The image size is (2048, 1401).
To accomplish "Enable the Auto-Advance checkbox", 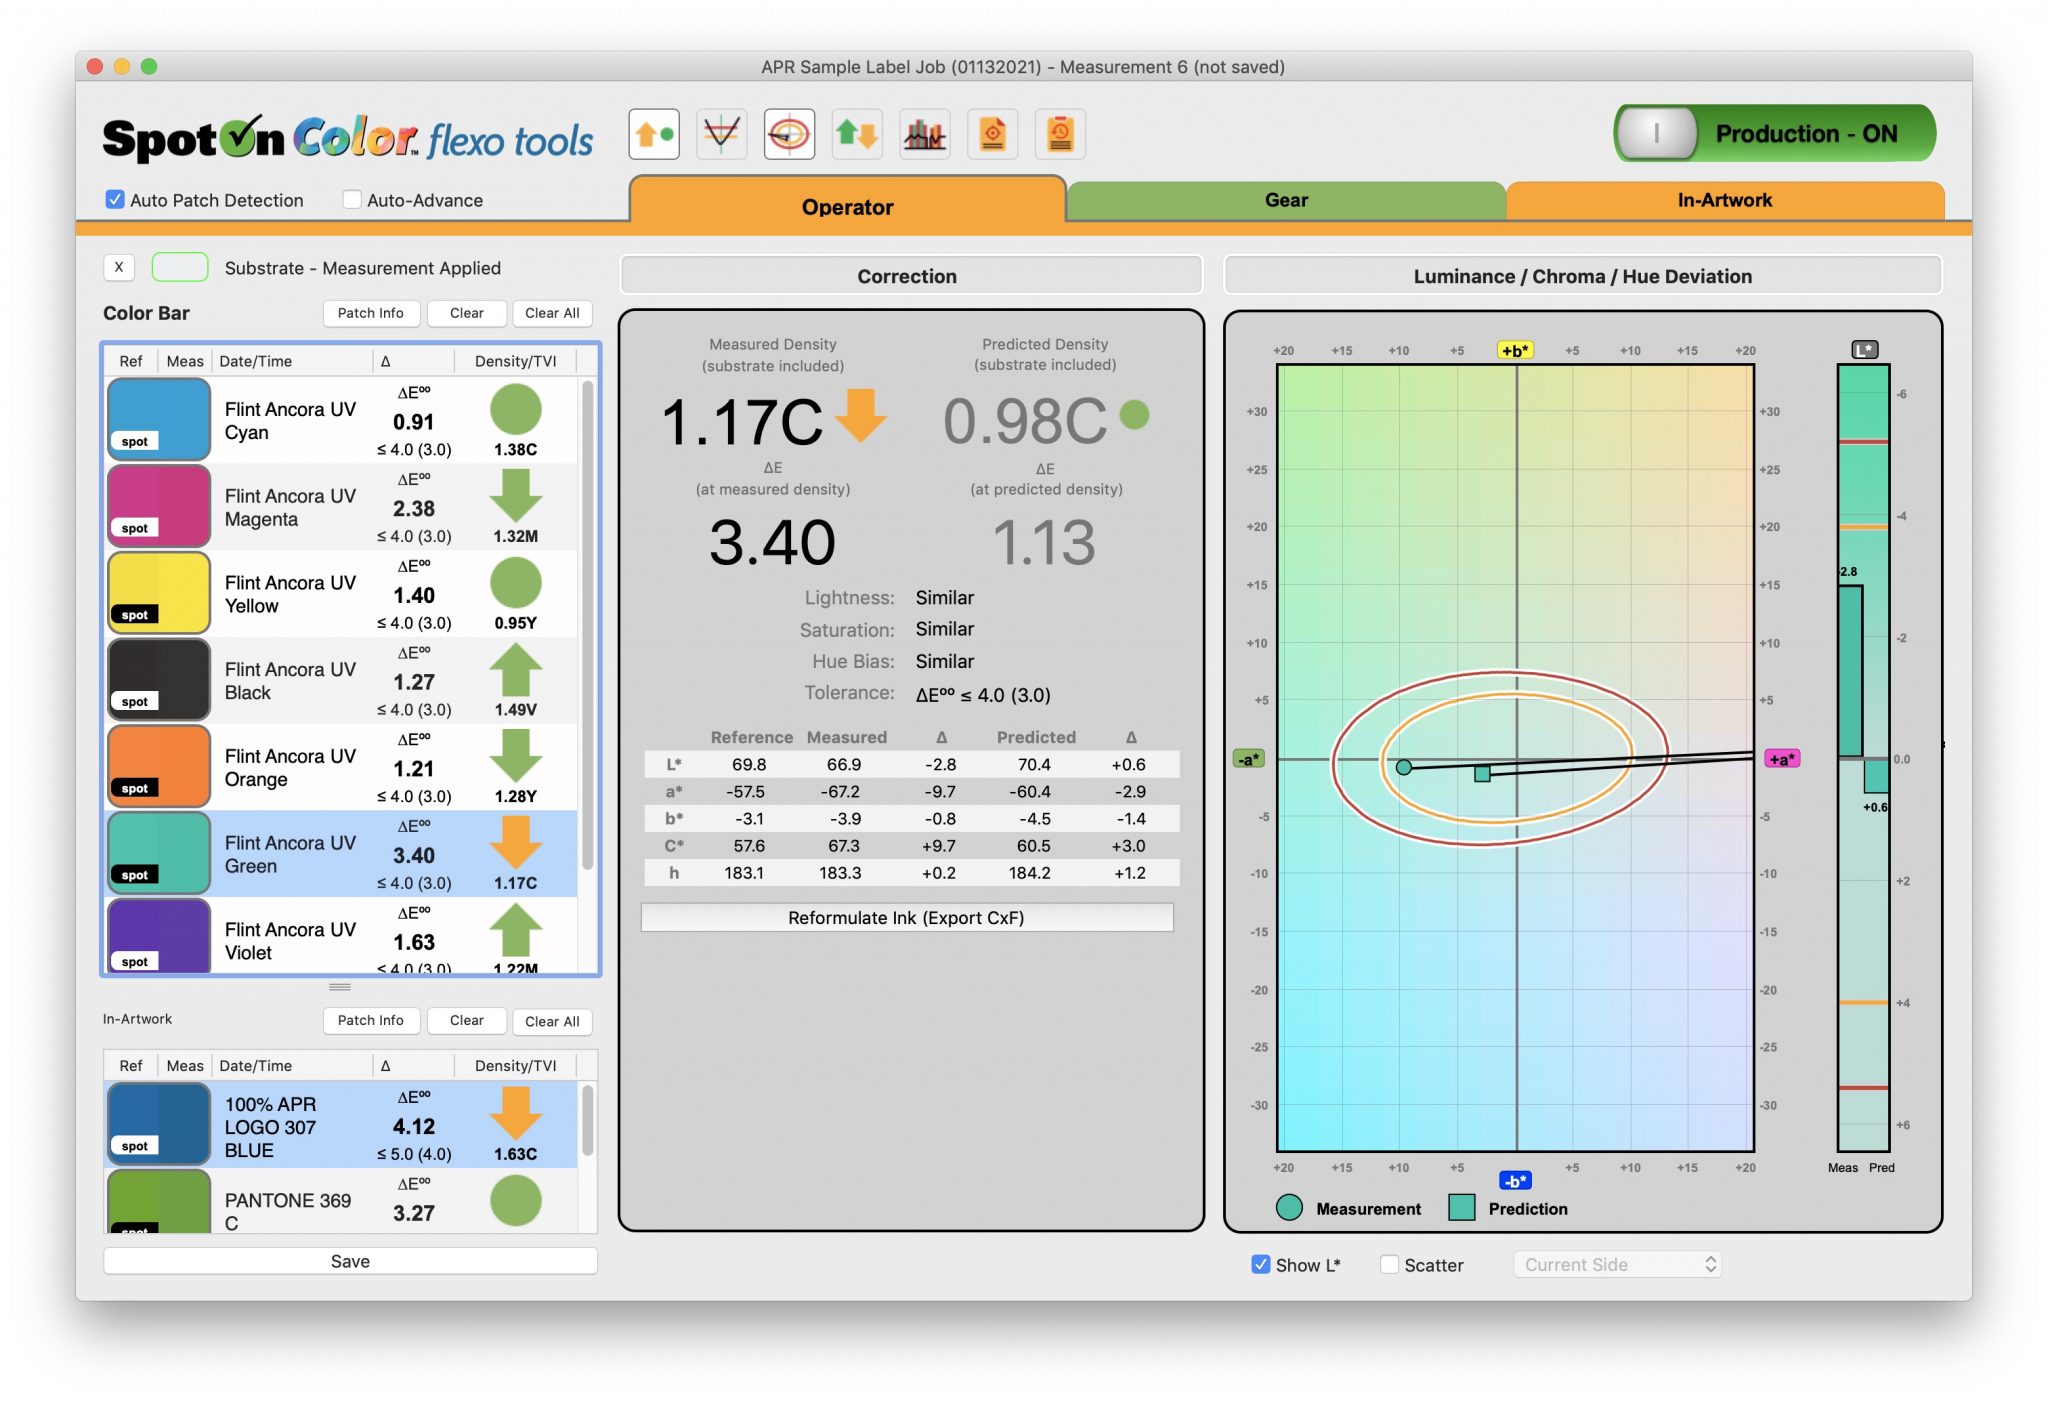I will (352, 200).
